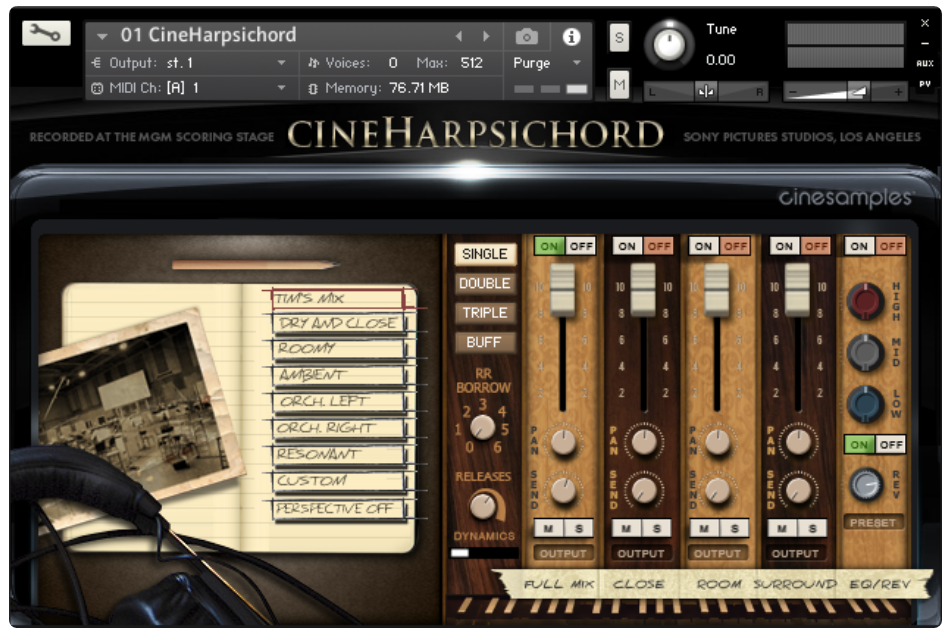
Task: Select the Resonant notebook preset
Action: [338, 454]
